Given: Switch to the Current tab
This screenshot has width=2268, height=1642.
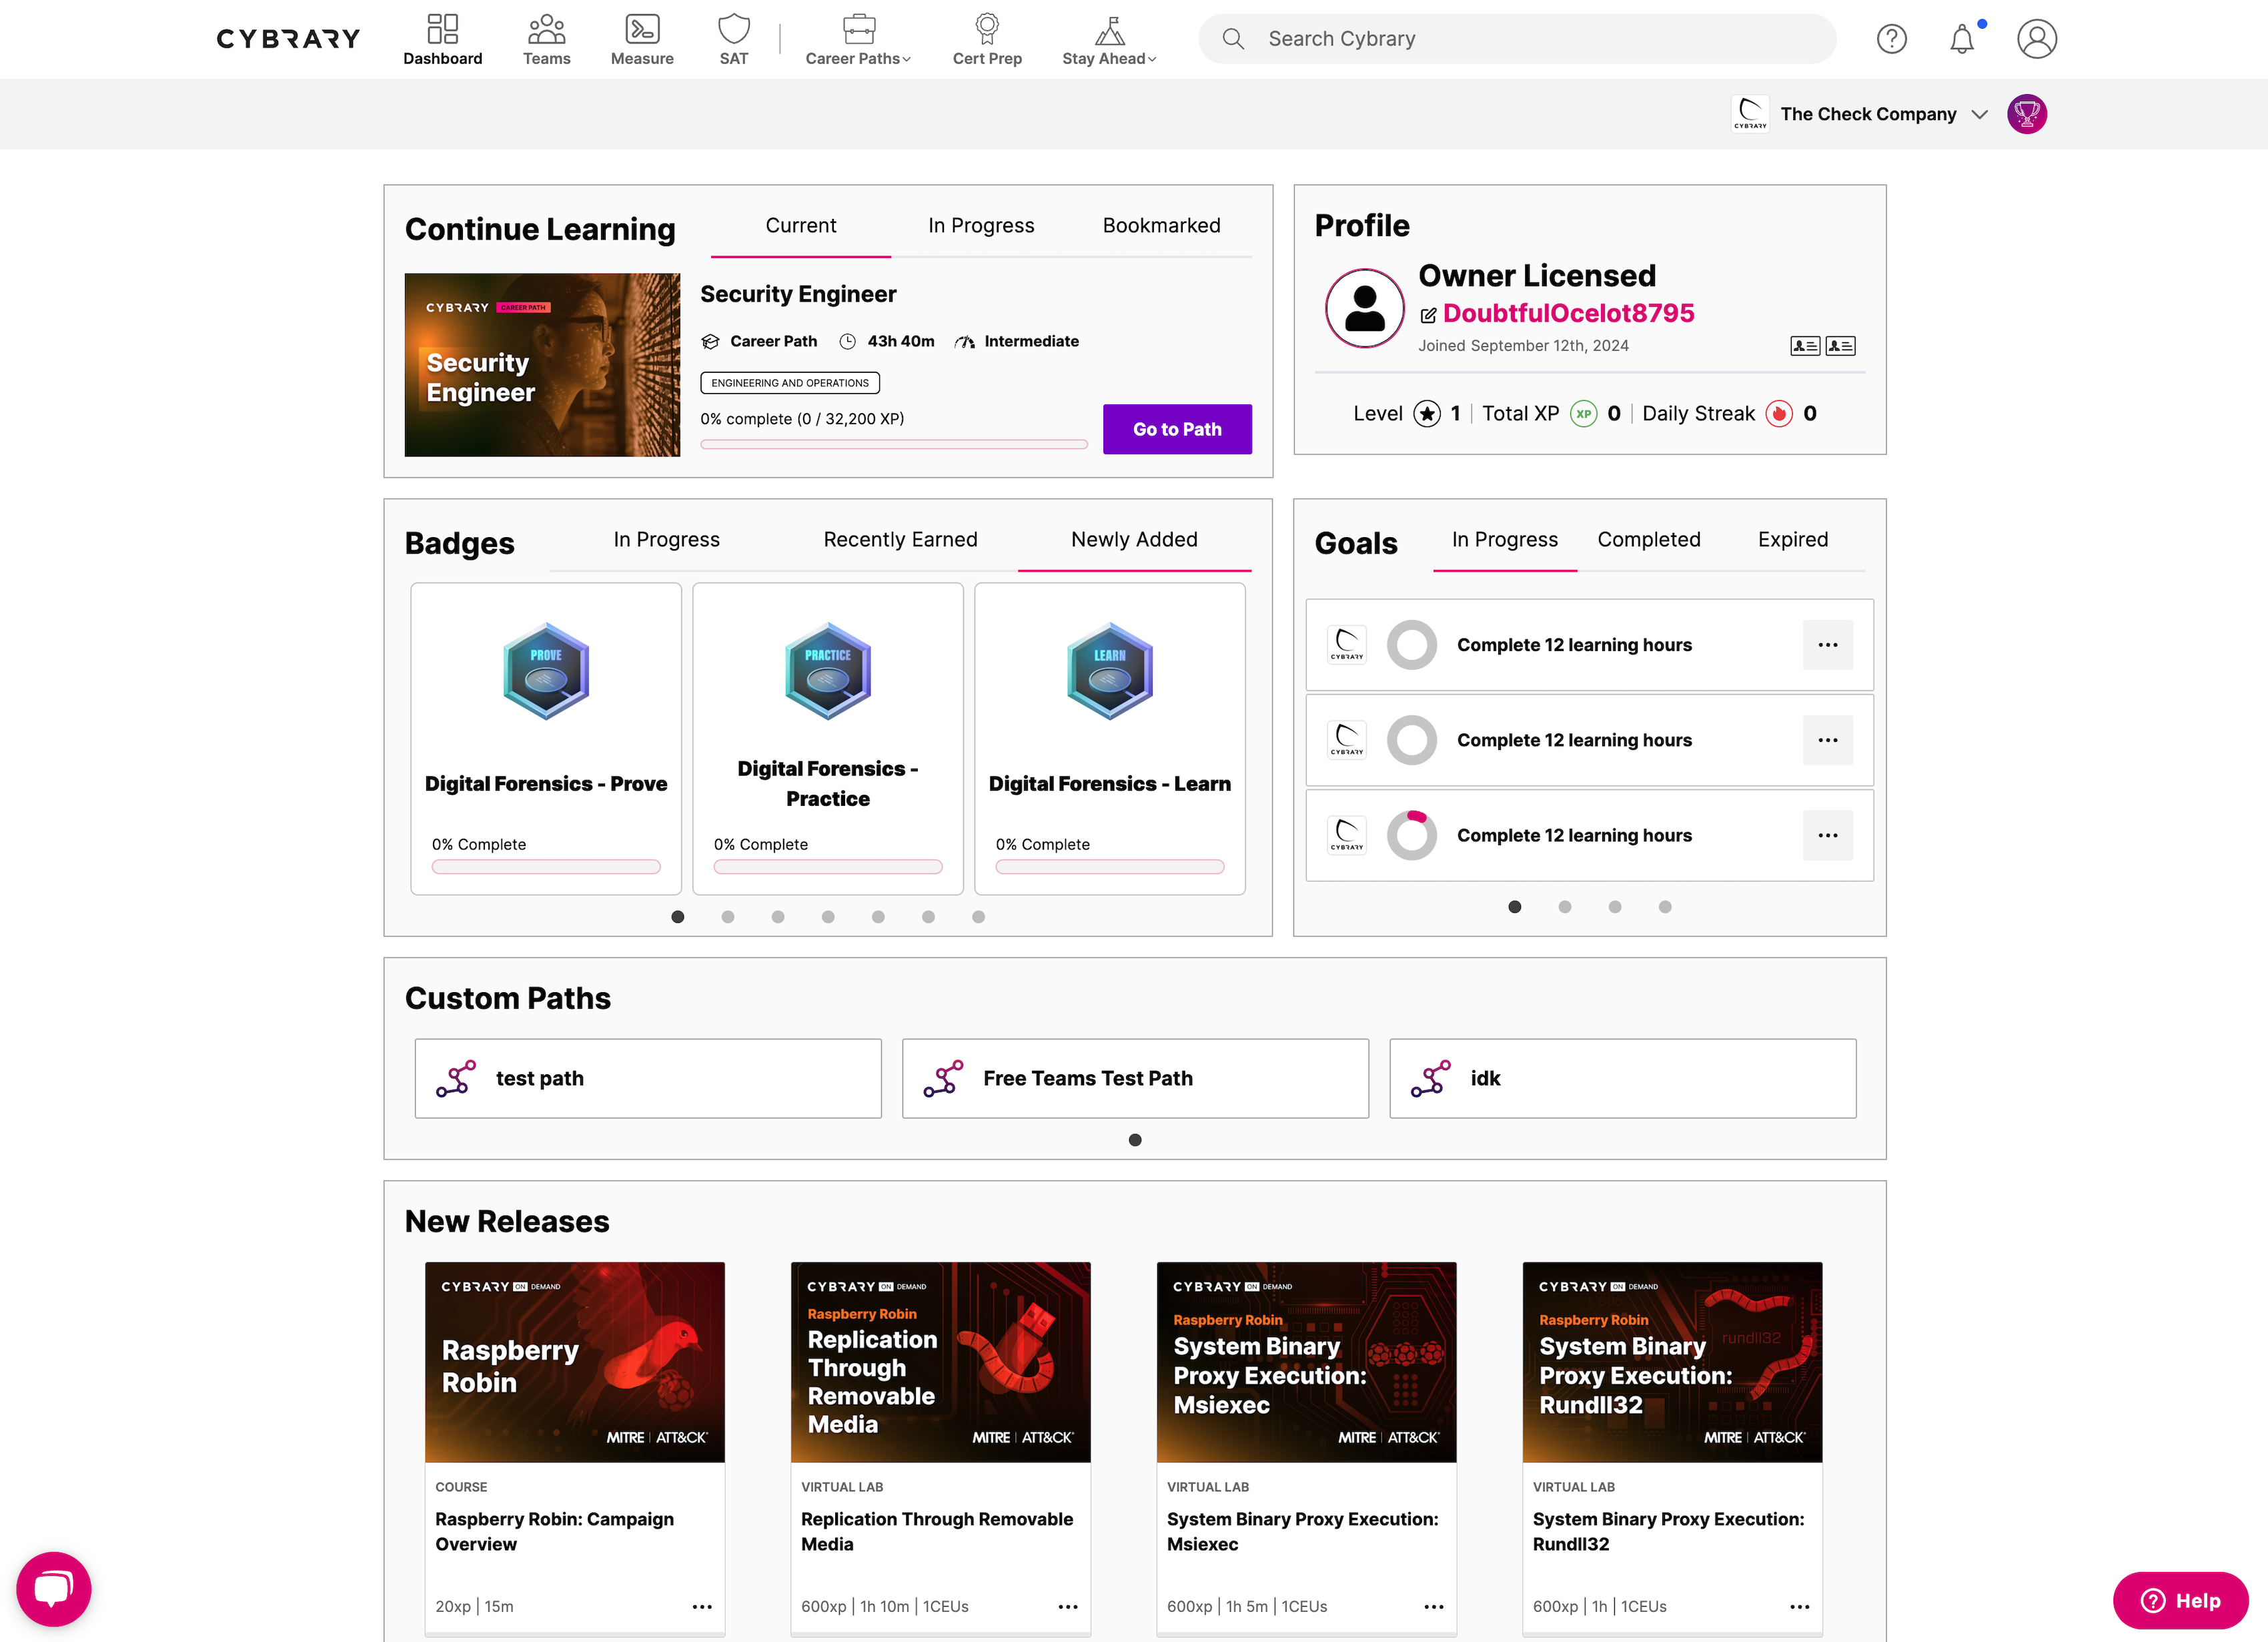Looking at the screenshot, I should coord(801,226).
